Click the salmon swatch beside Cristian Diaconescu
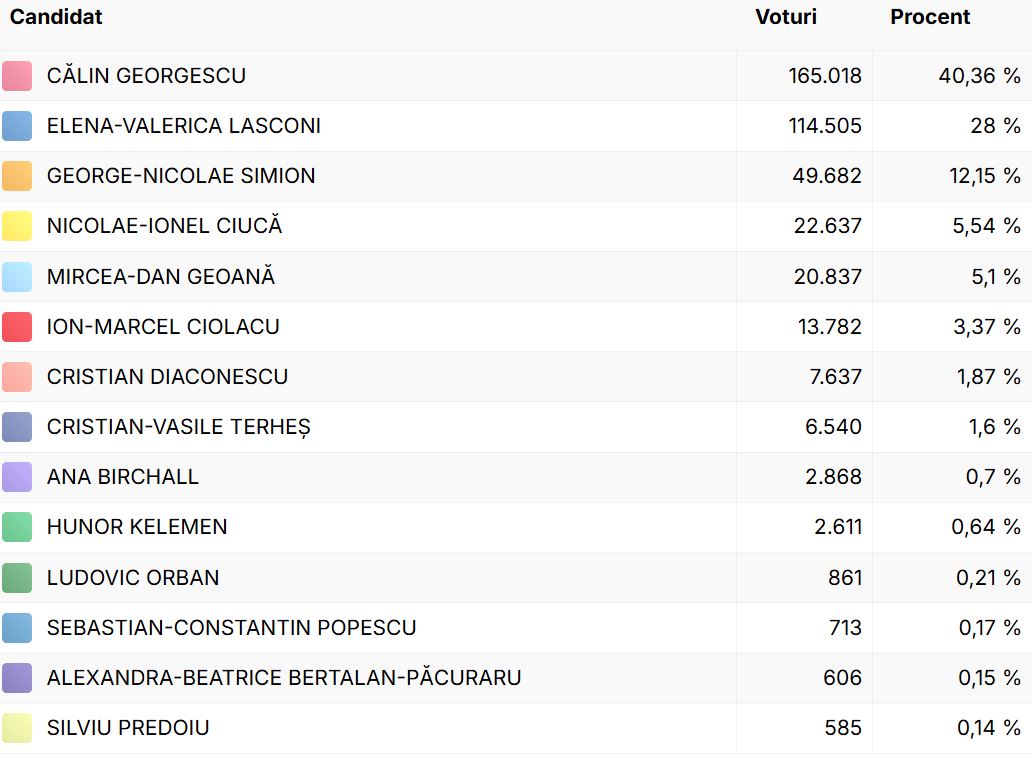 (x=17, y=377)
